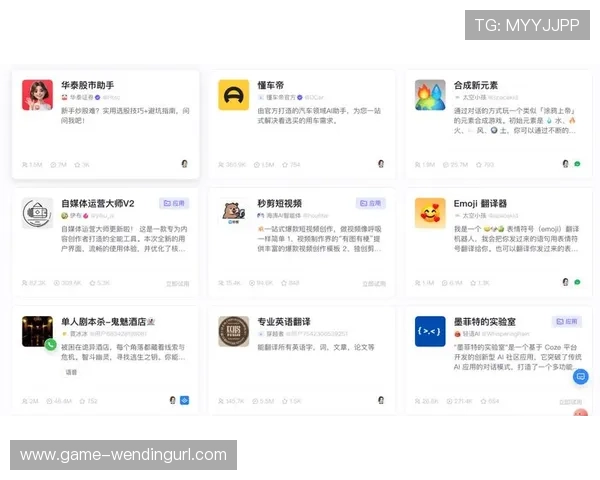Click author 太空小孩 on Emoji 翻译器 card
The height and width of the screenshot is (480, 600).
[474, 216]
